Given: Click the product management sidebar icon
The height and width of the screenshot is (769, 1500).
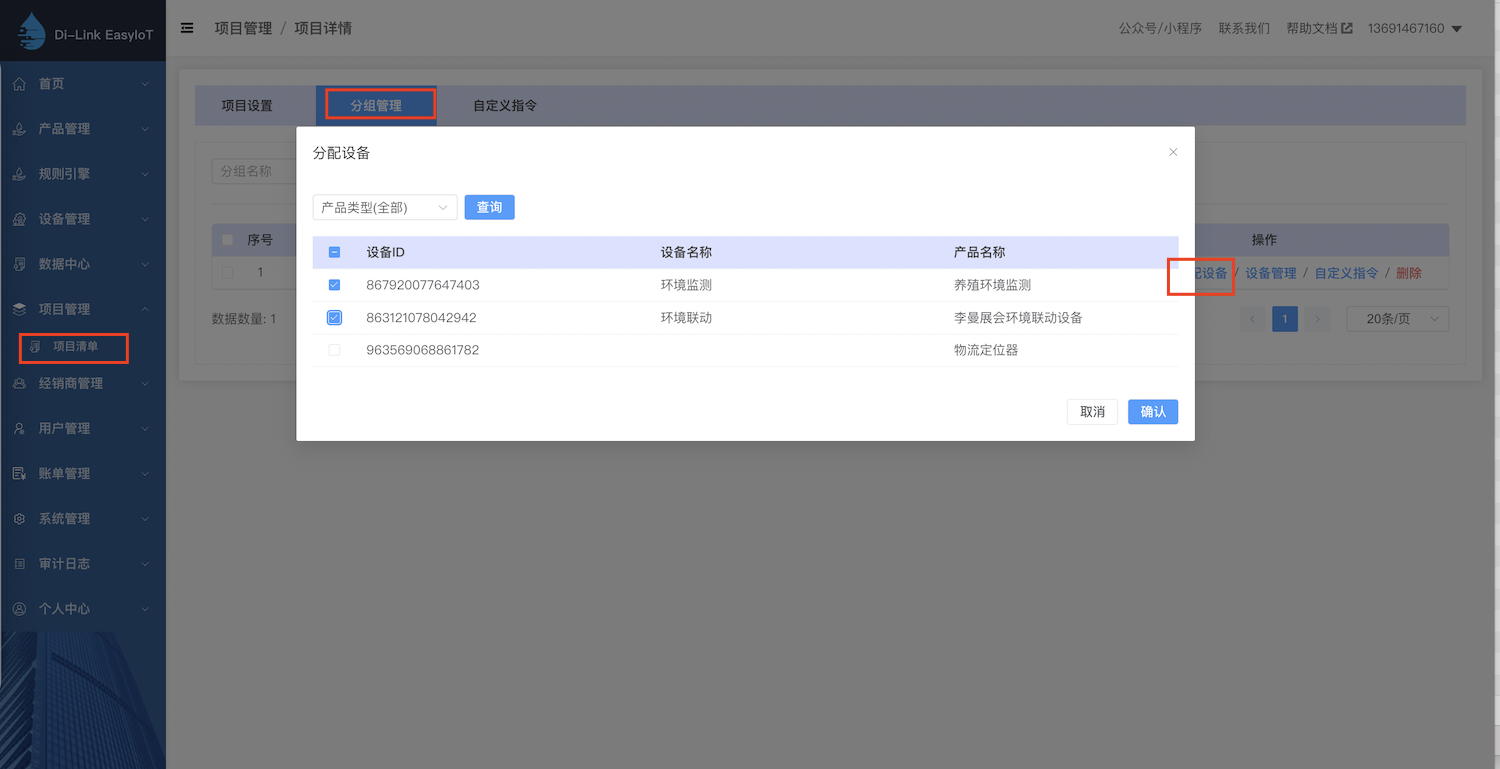Looking at the screenshot, I should click(19, 129).
